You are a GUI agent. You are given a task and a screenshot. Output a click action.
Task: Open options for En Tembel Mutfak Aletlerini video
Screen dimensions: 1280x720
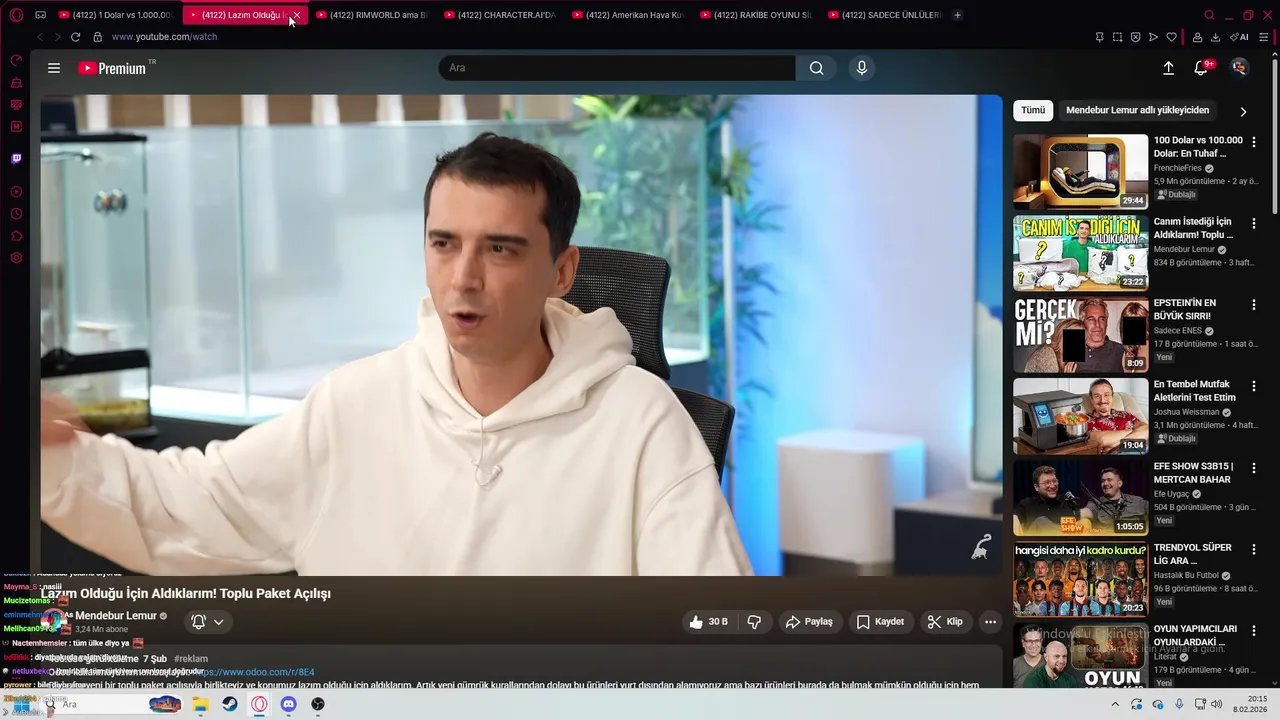pyautogui.click(x=1254, y=386)
